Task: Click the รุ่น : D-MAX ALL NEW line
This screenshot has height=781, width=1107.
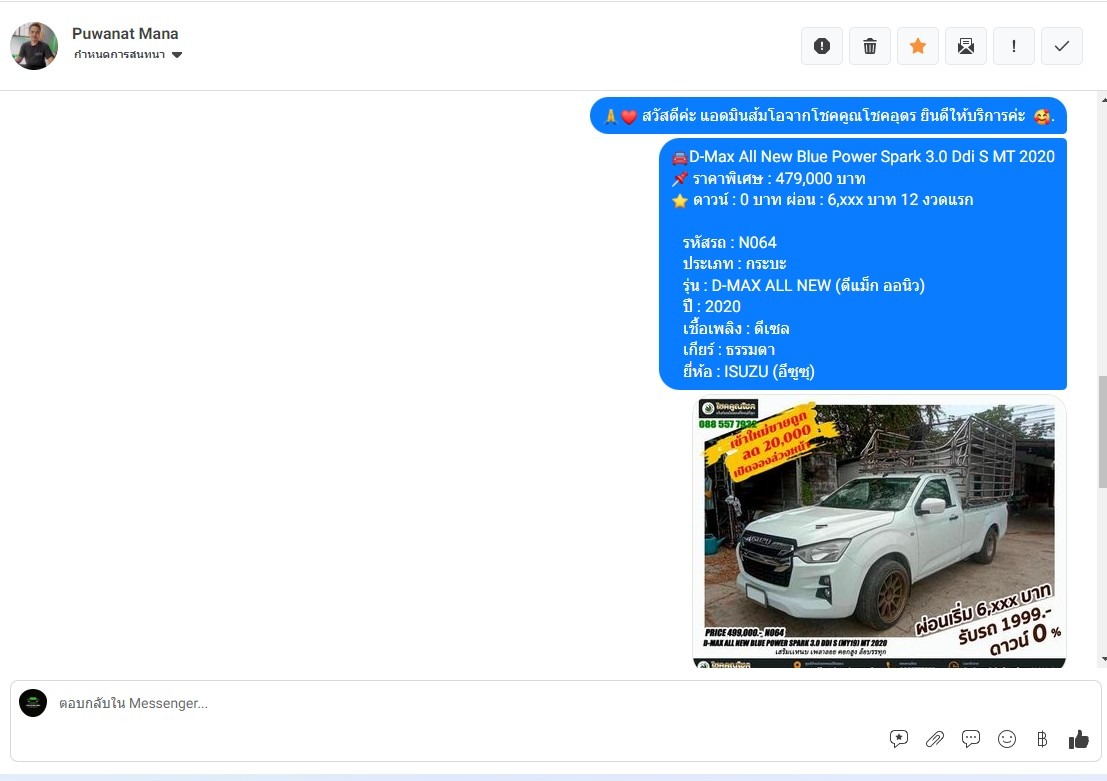Action: pyautogui.click(x=803, y=285)
